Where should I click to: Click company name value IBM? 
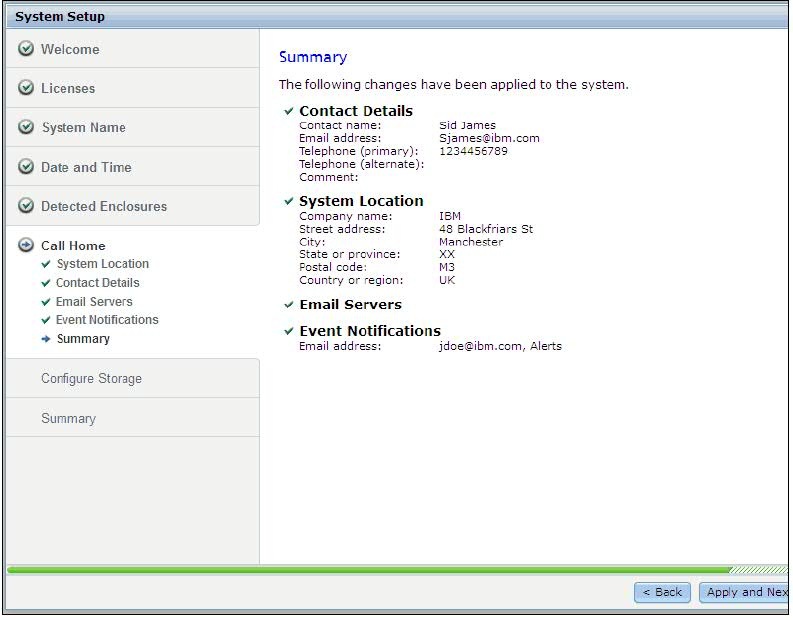[x=450, y=216]
